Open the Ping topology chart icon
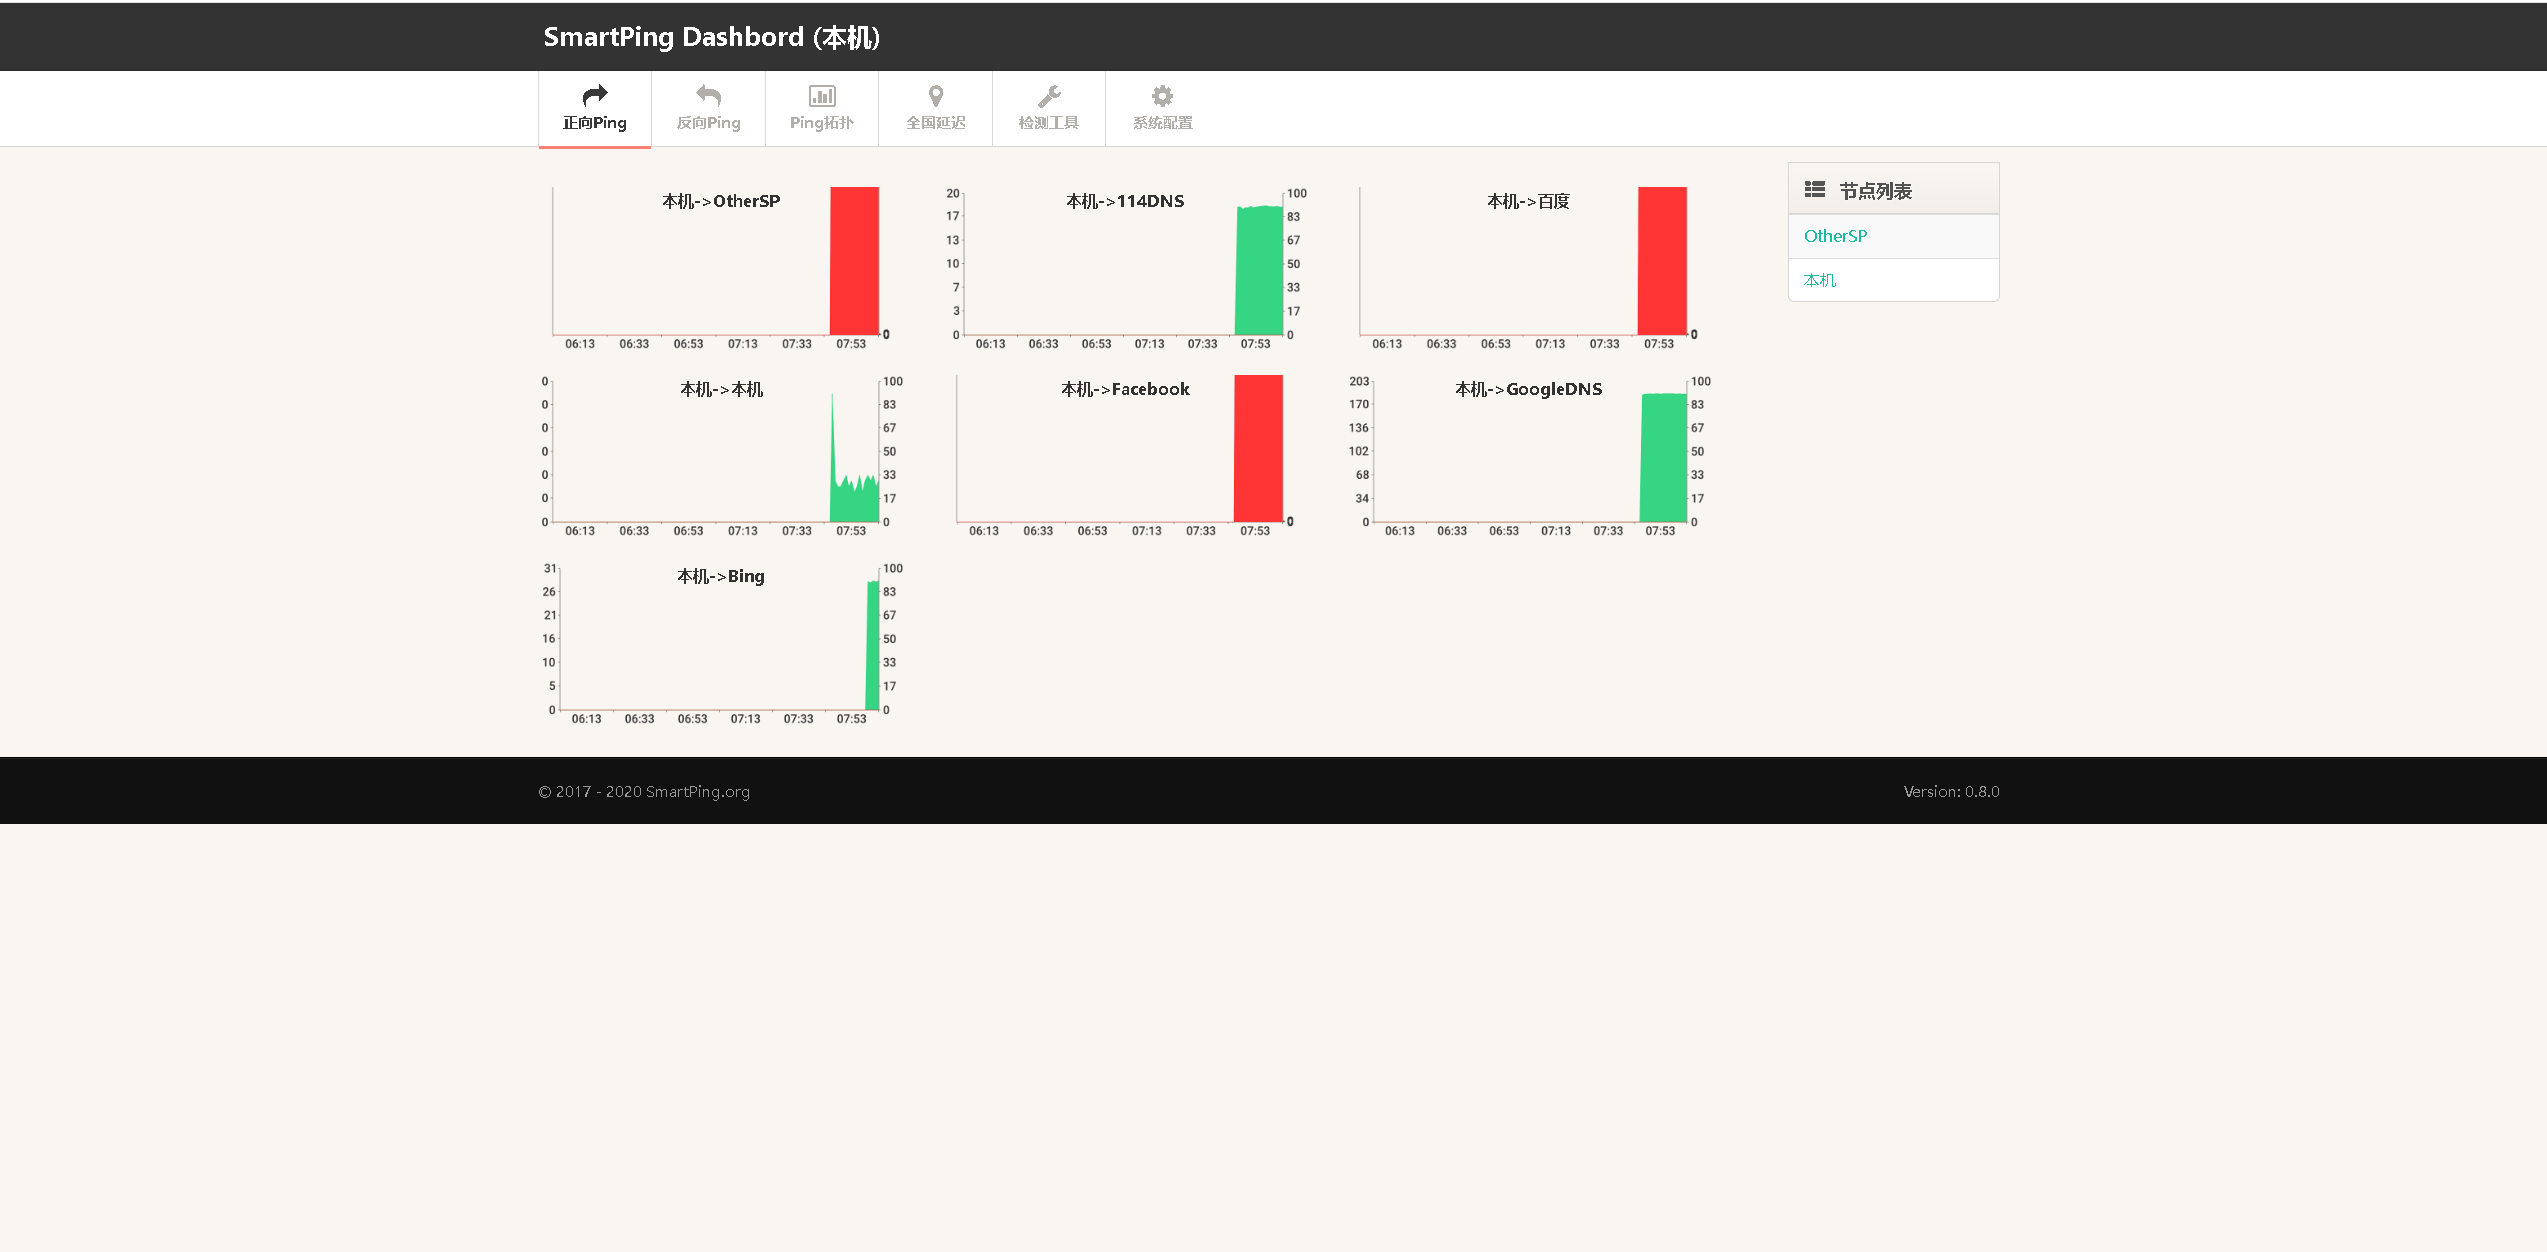The image size is (2547, 1252). 822,96
